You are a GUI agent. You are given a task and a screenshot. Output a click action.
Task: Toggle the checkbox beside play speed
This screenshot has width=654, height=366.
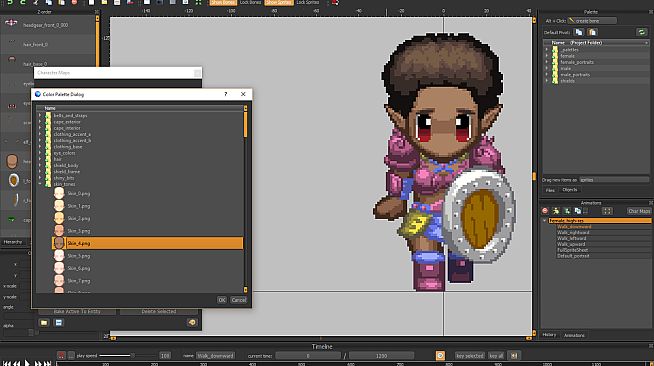click(x=71, y=356)
